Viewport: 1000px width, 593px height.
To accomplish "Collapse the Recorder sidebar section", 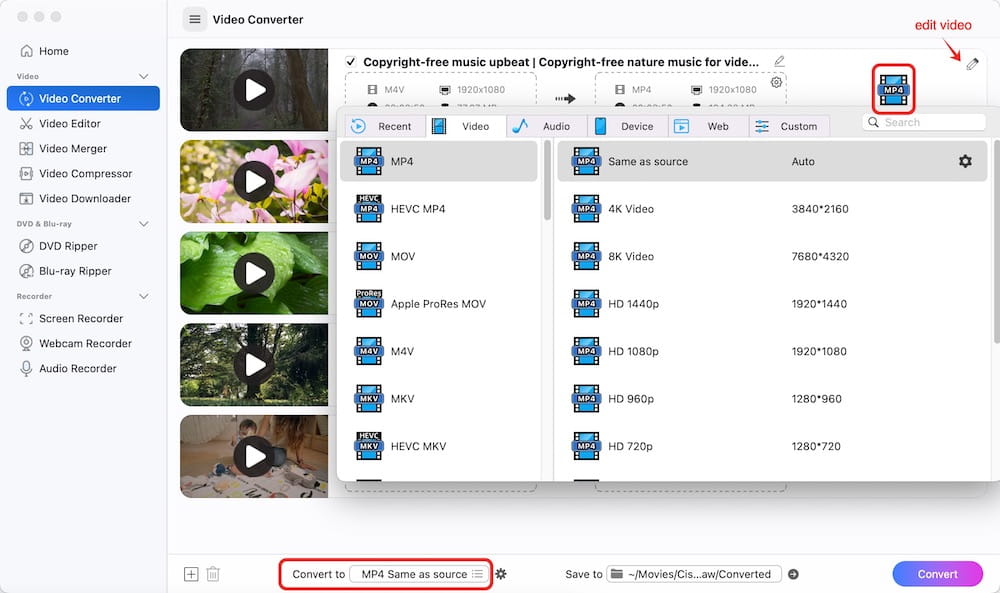I will (x=143, y=296).
